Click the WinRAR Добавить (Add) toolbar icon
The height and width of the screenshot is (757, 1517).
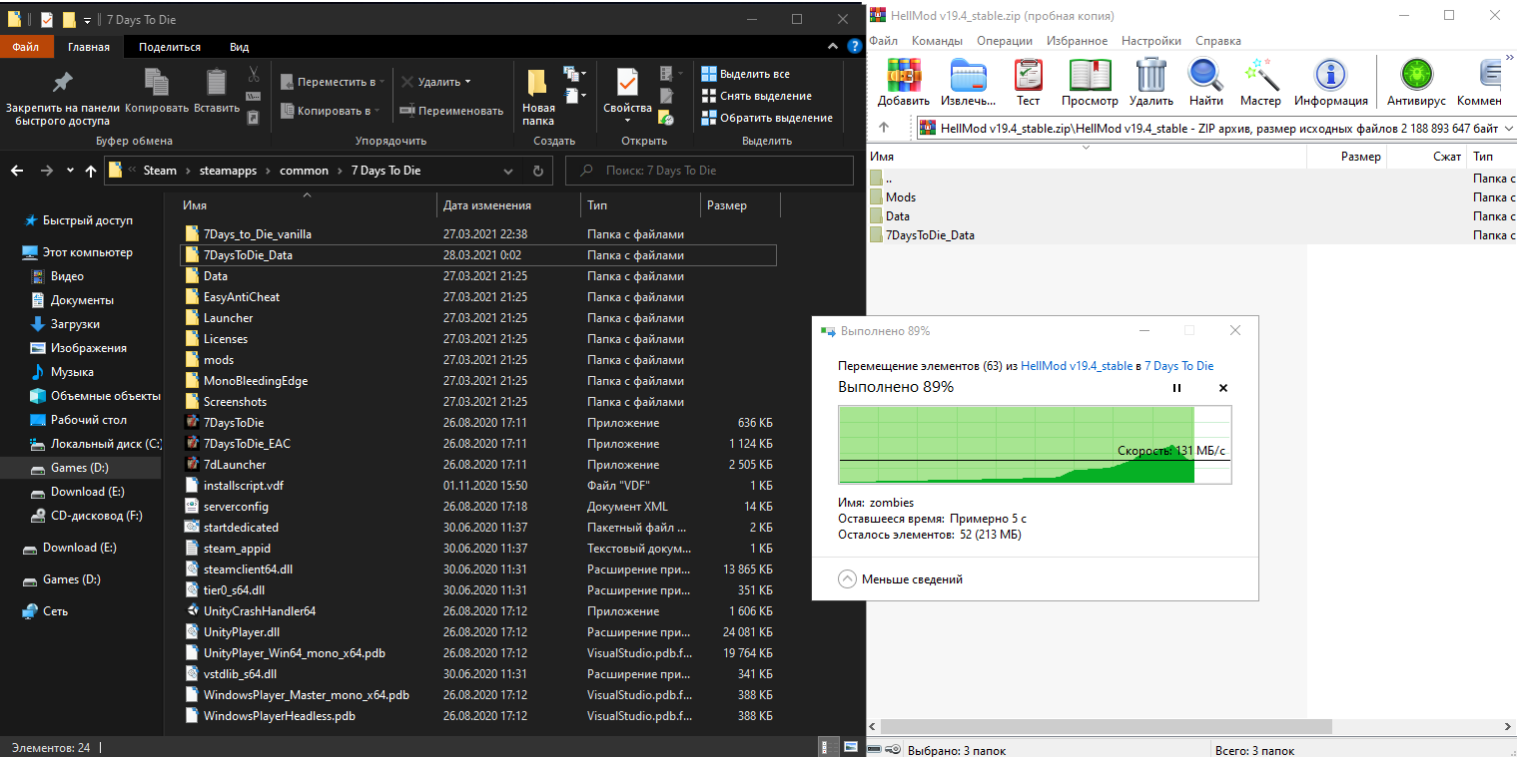[904, 76]
